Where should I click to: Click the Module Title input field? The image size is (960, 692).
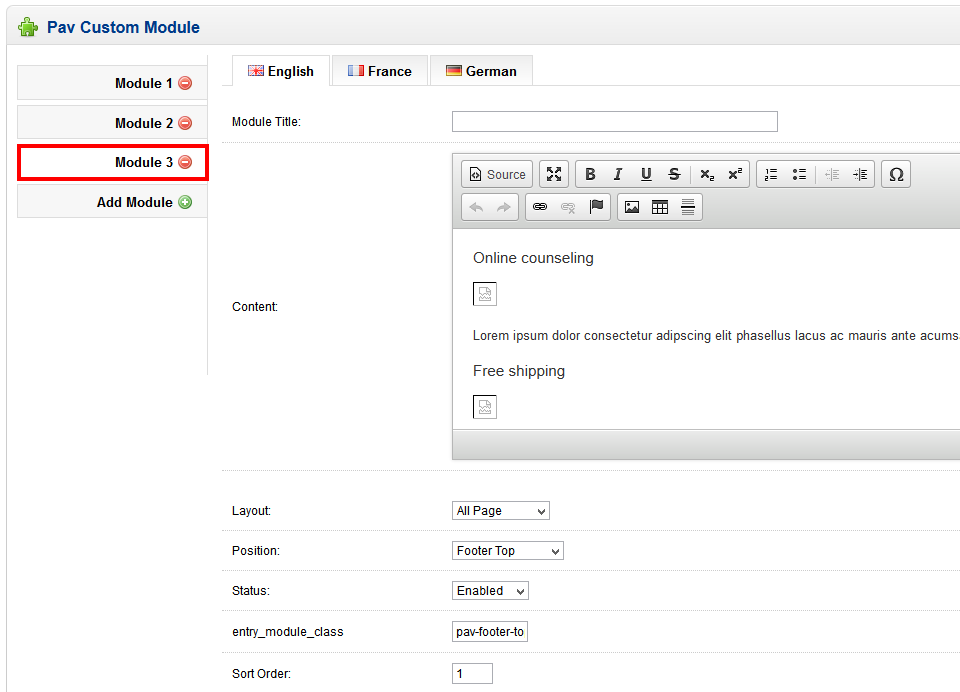614,122
